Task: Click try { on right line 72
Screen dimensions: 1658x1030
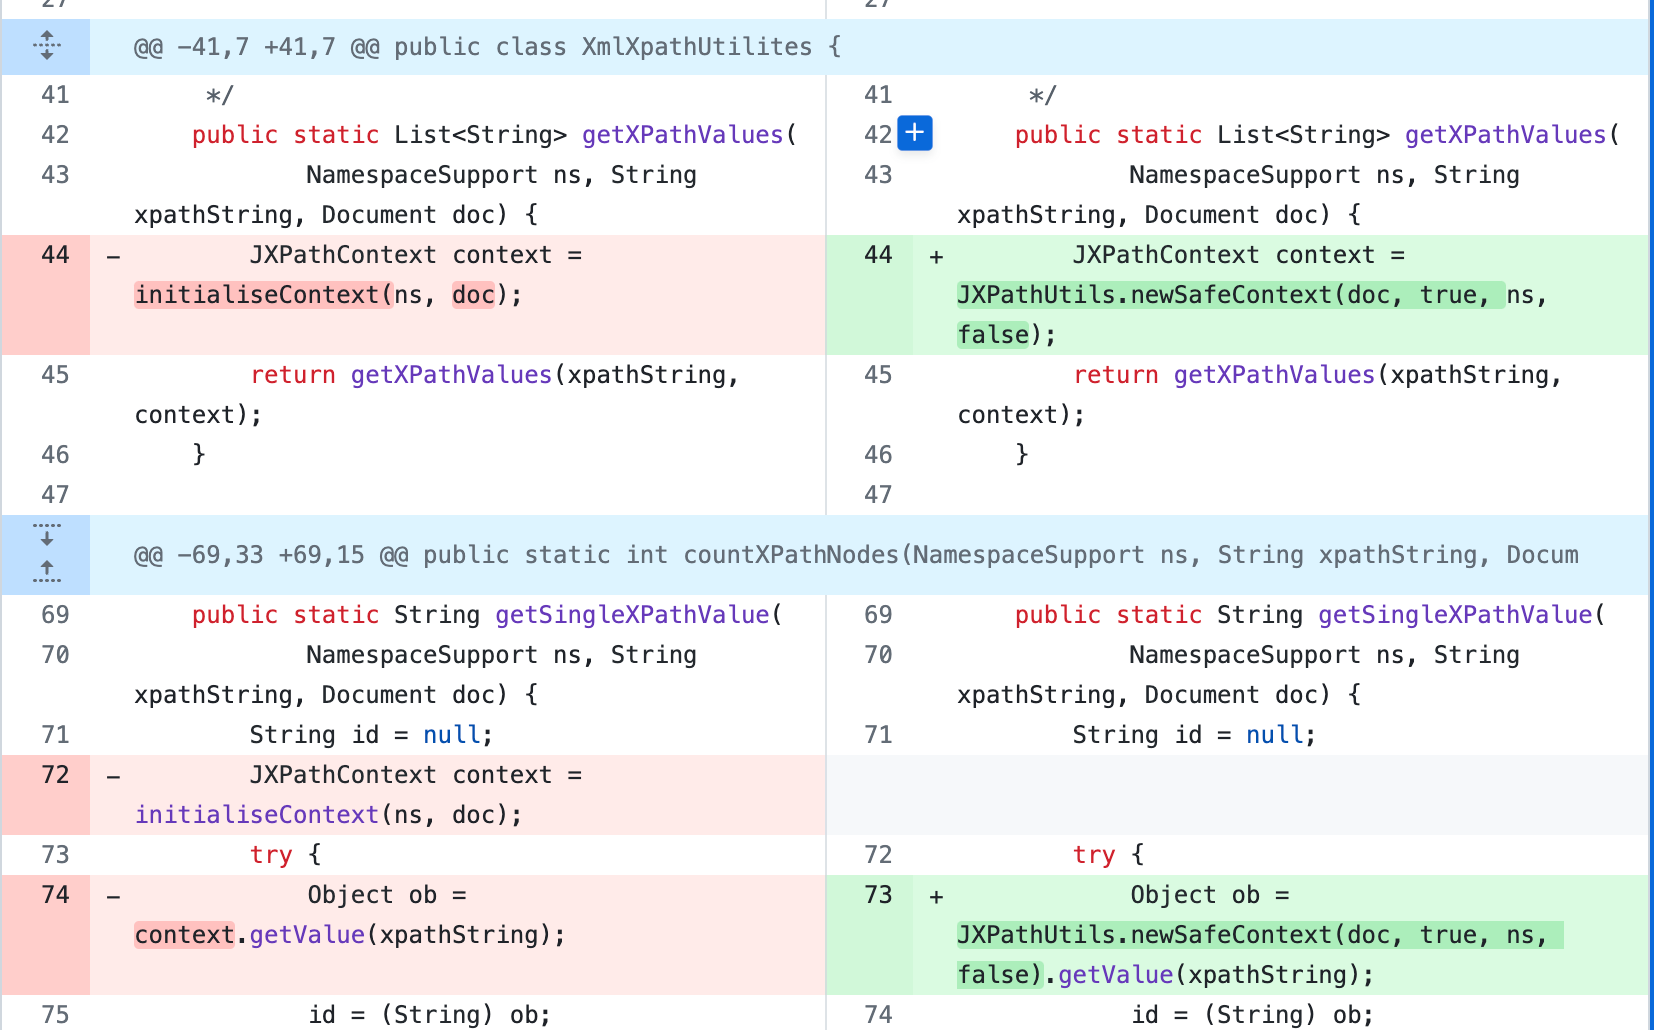Action: [x=1109, y=855]
